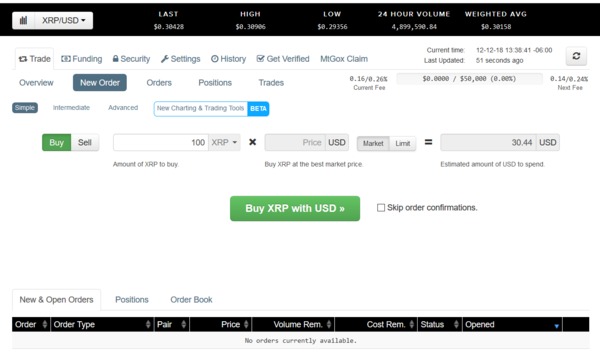Open the Security tab with lock icon
The image size is (600, 361).
(131, 59)
